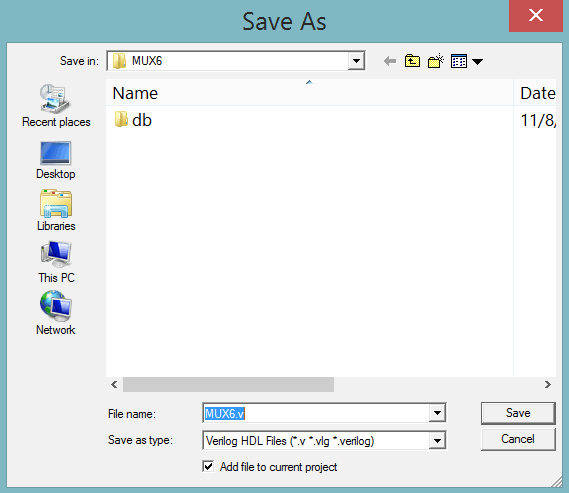
Task: Expand the File name dropdown arrow
Action: (437, 413)
